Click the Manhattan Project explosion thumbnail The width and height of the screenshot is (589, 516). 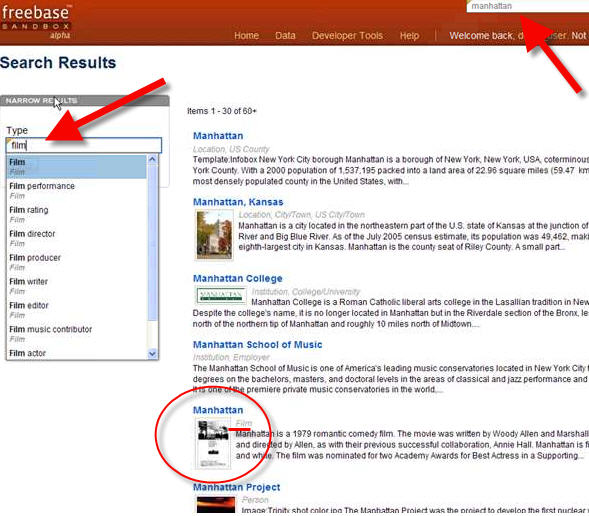point(216,505)
